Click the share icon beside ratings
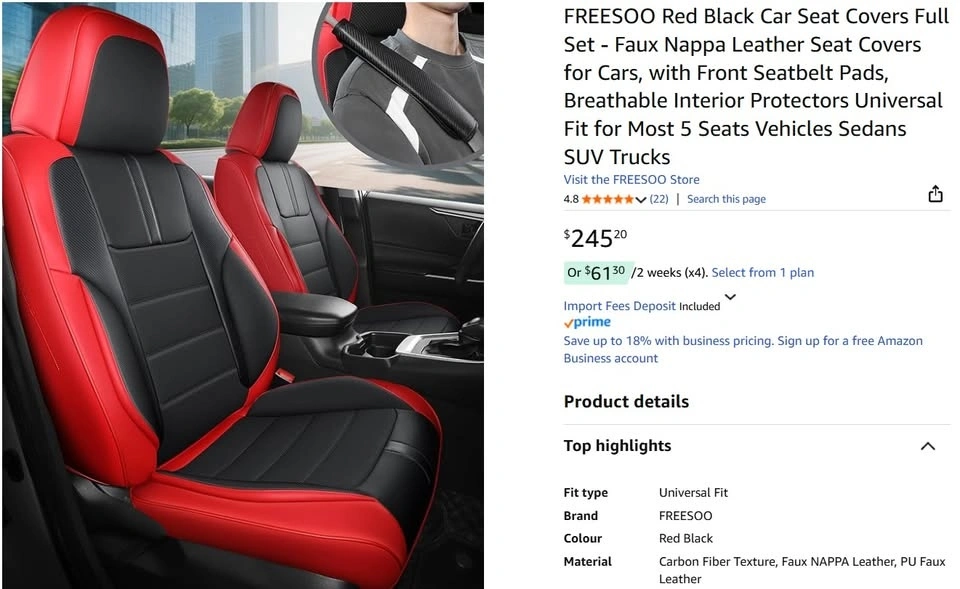This screenshot has height=589, width=960. point(935,194)
